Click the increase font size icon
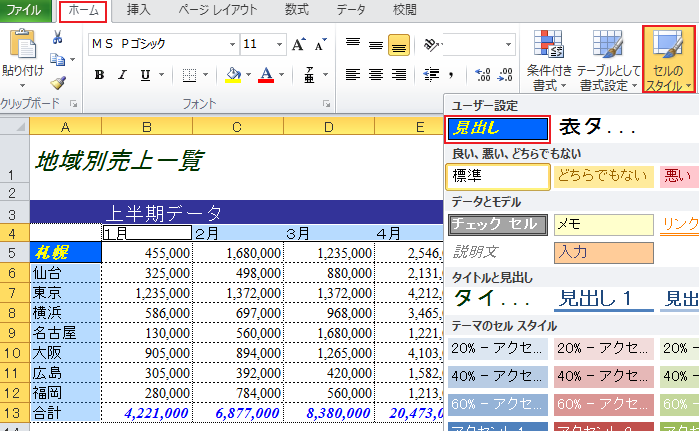This screenshot has height=431, width=699. [298, 44]
